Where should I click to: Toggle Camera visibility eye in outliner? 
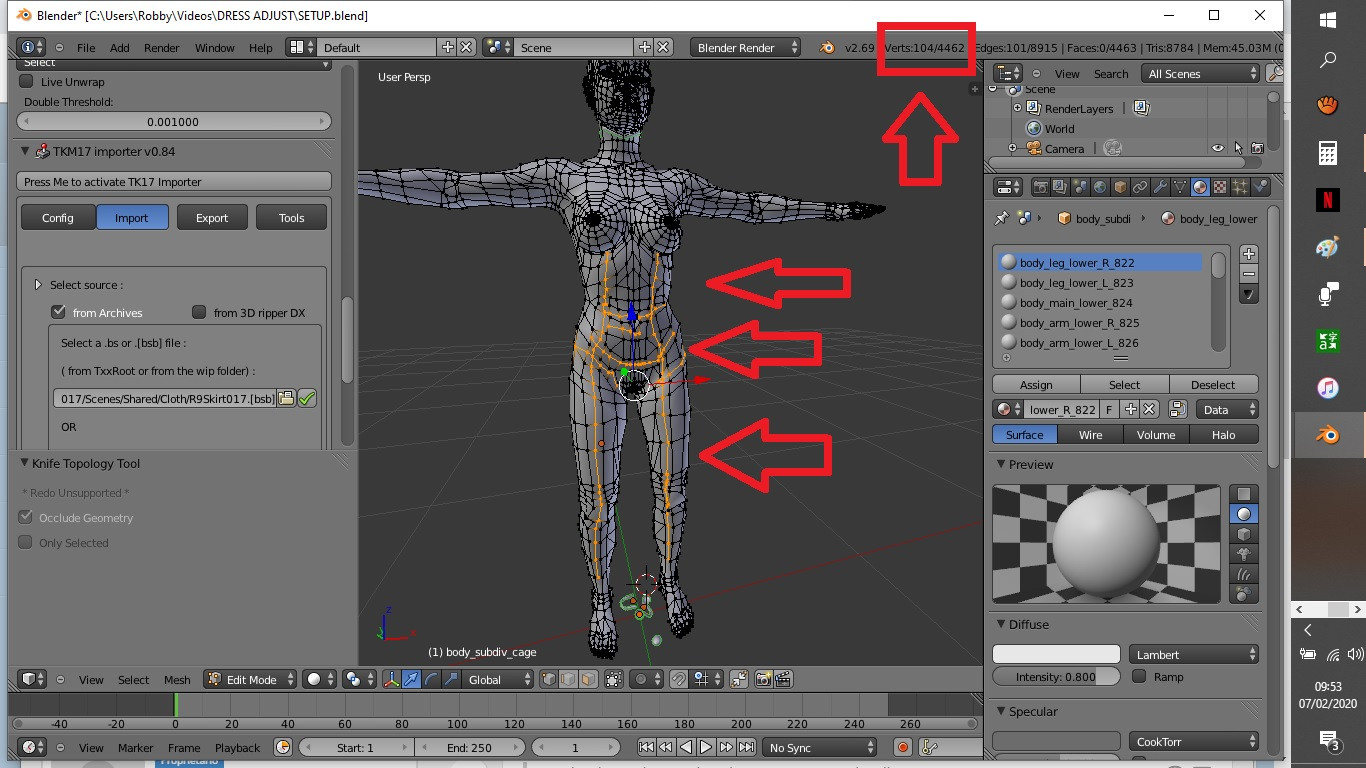point(1218,148)
